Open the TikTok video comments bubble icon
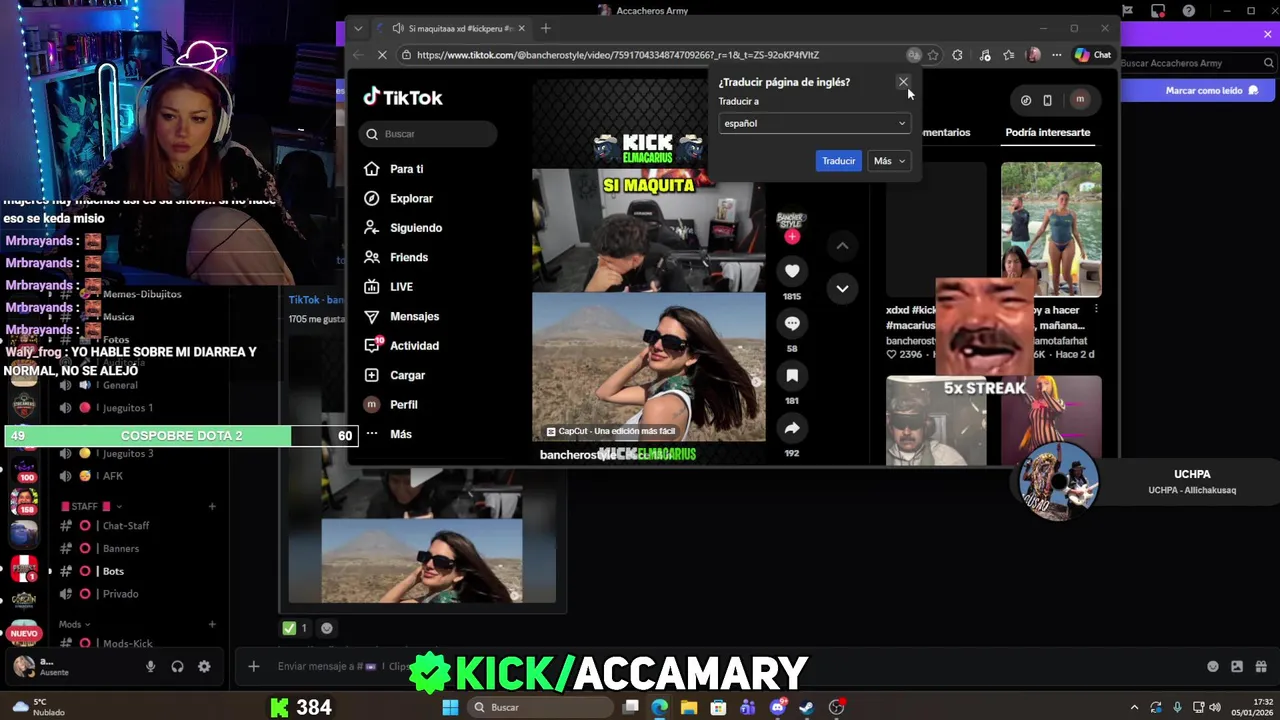Viewport: 1280px width, 720px height. tap(792, 323)
